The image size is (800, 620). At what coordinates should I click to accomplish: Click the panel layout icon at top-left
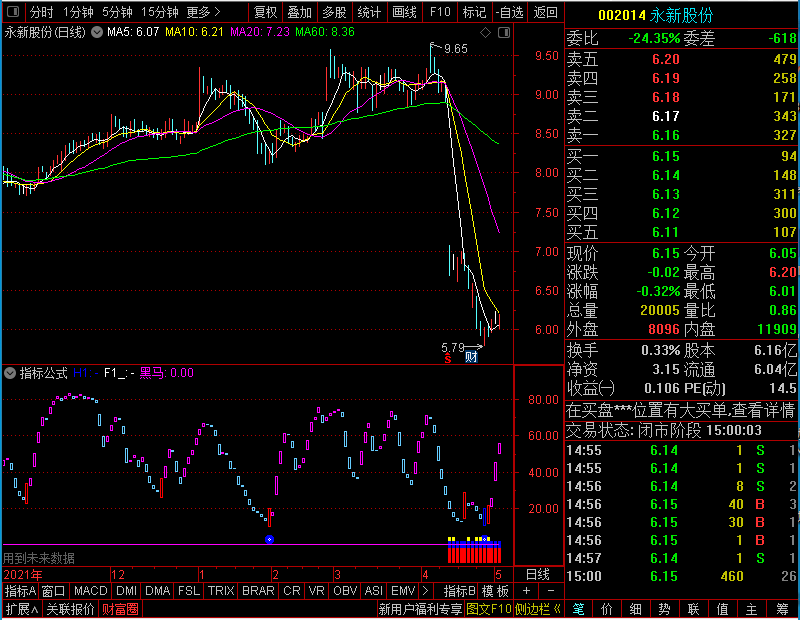point(11,12)
